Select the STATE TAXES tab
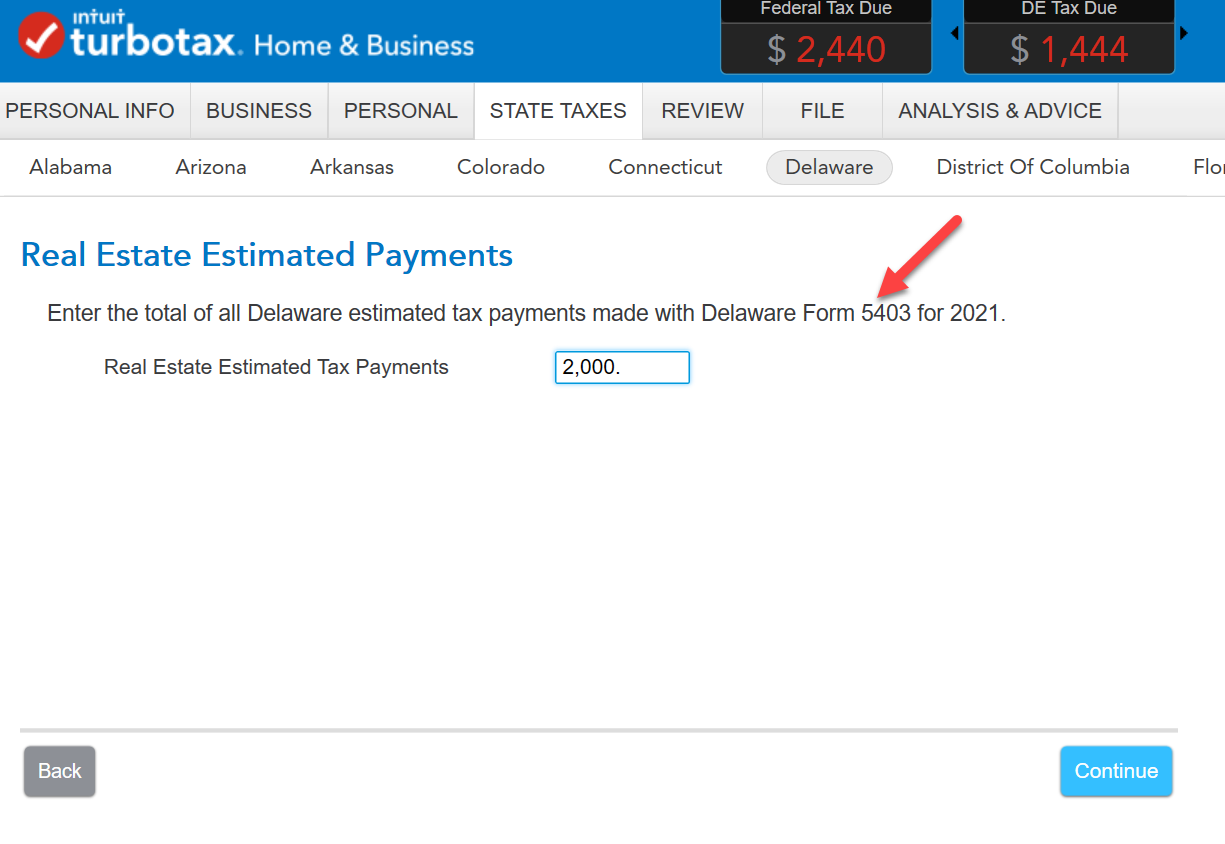1225x844 pixels. coord(558,111)
